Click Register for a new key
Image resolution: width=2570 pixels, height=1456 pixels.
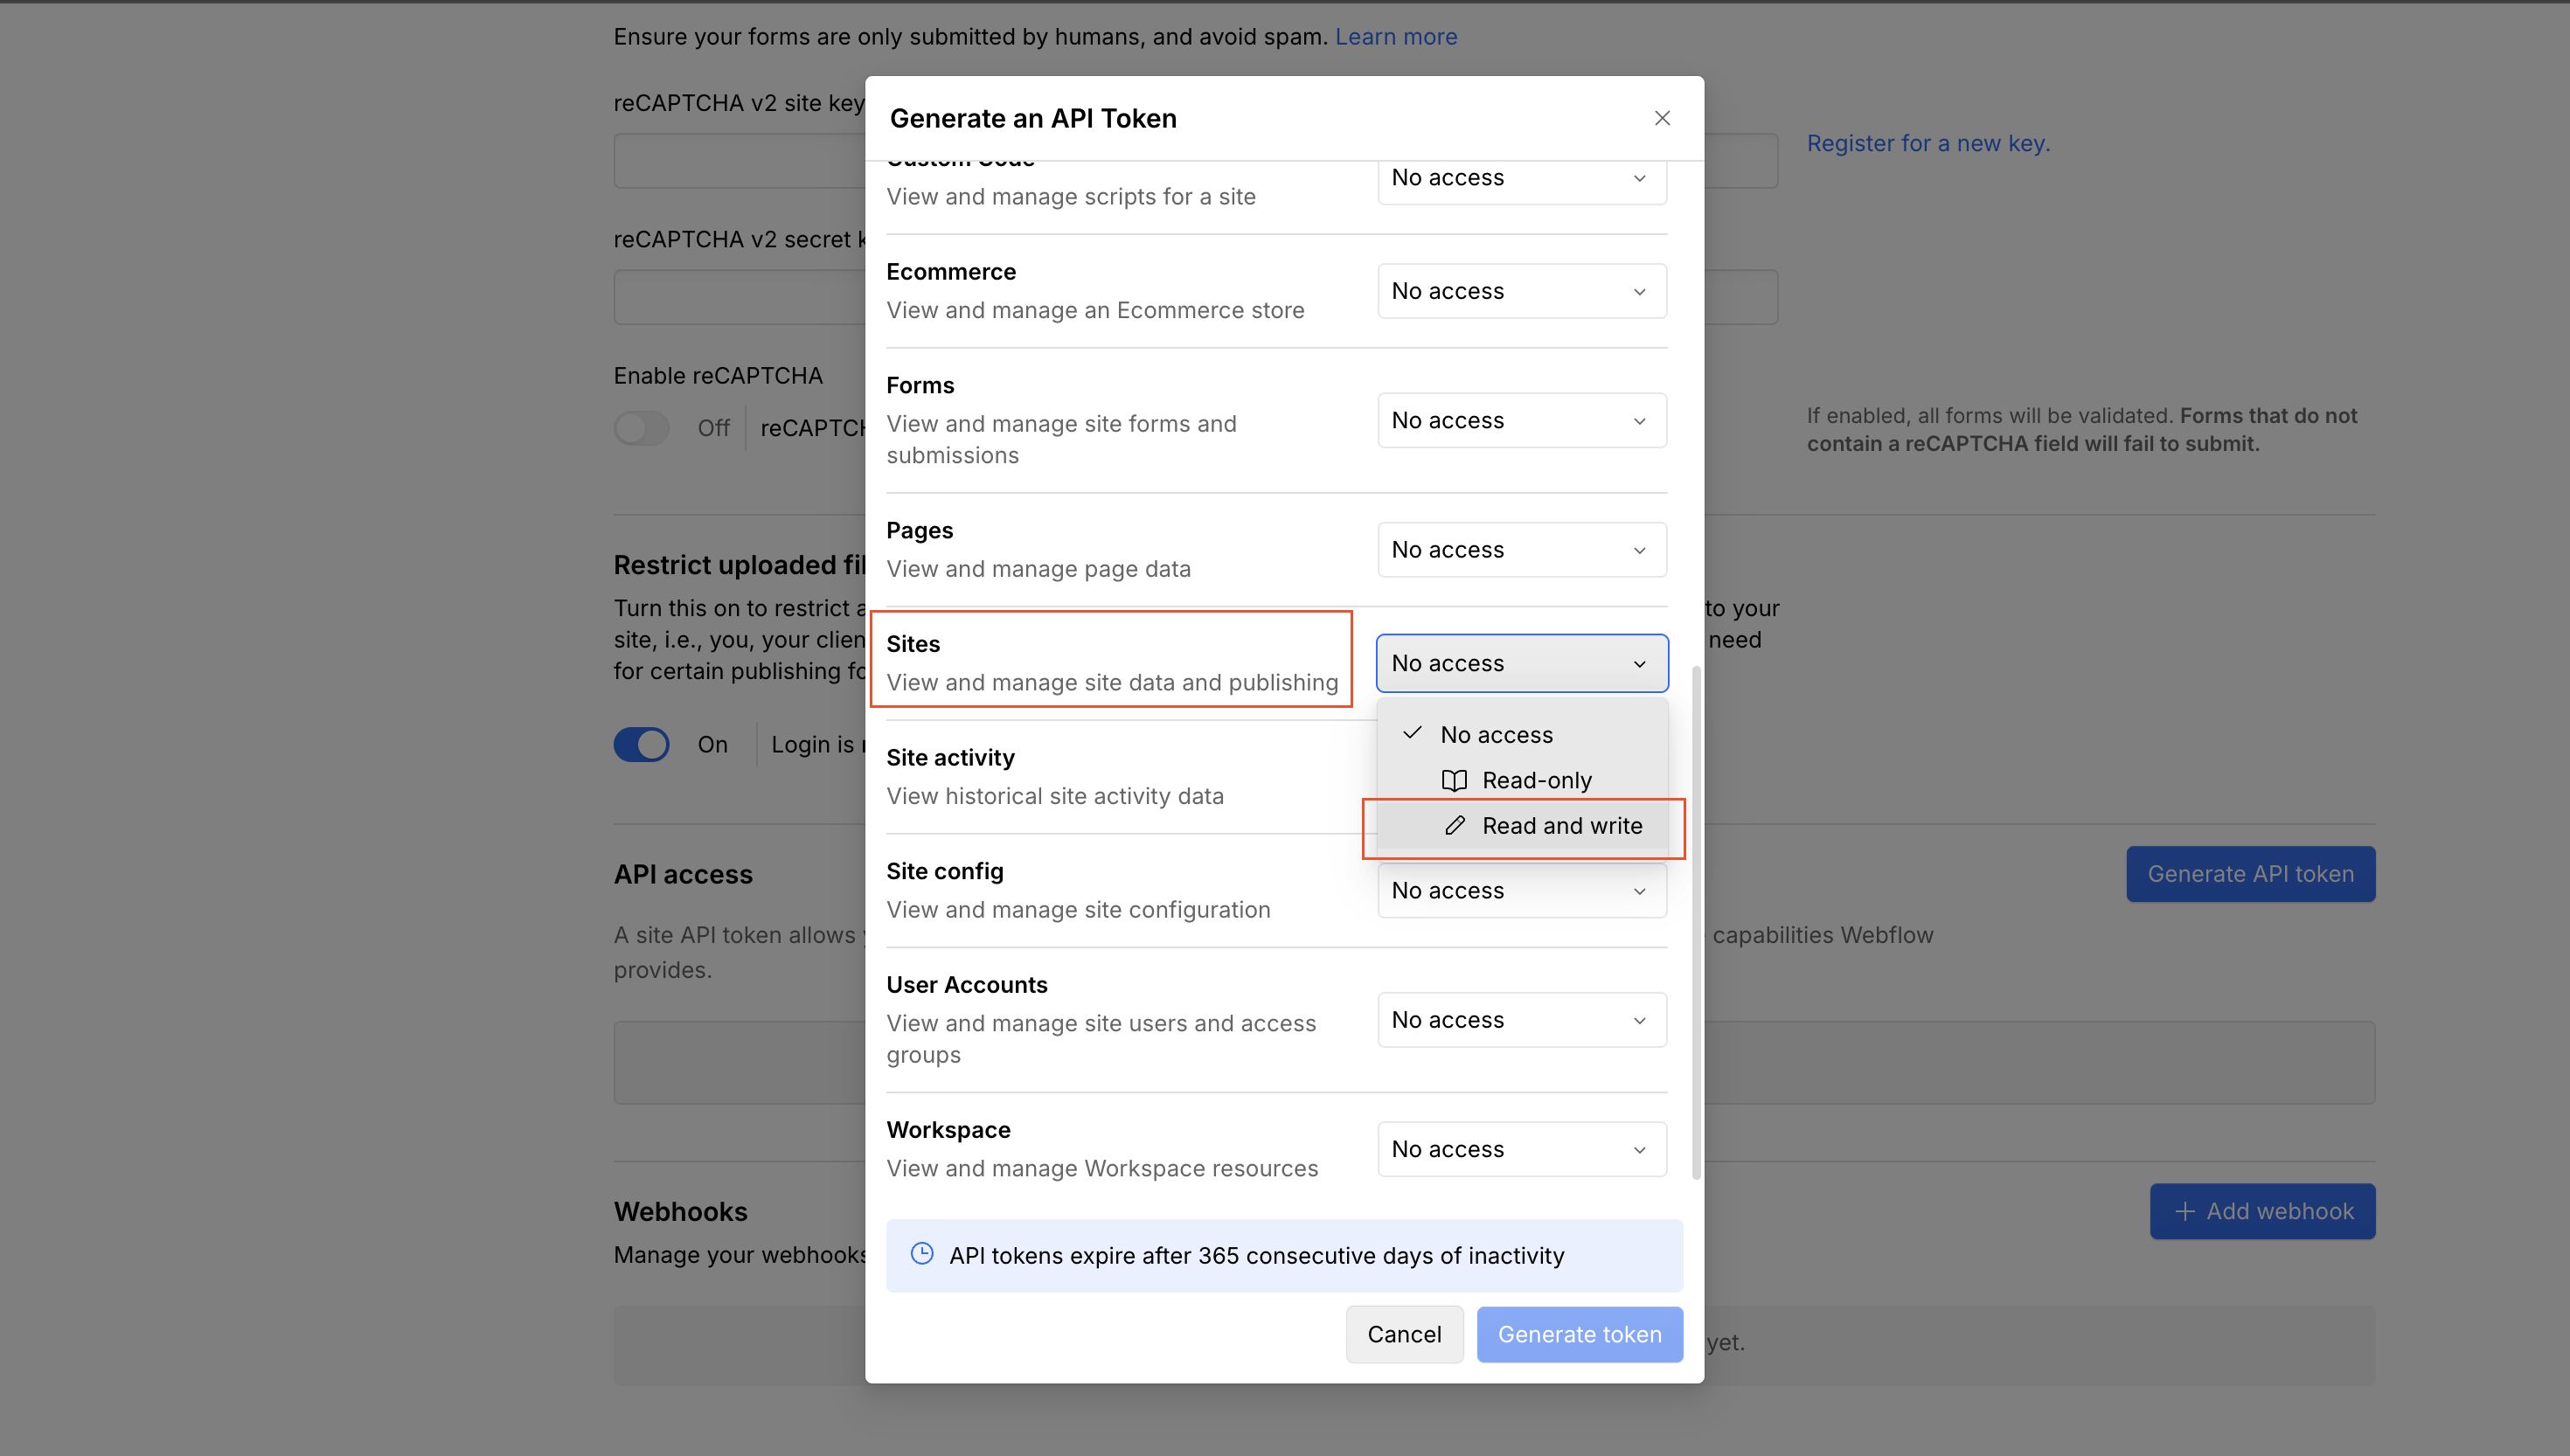pos(1928,143)
